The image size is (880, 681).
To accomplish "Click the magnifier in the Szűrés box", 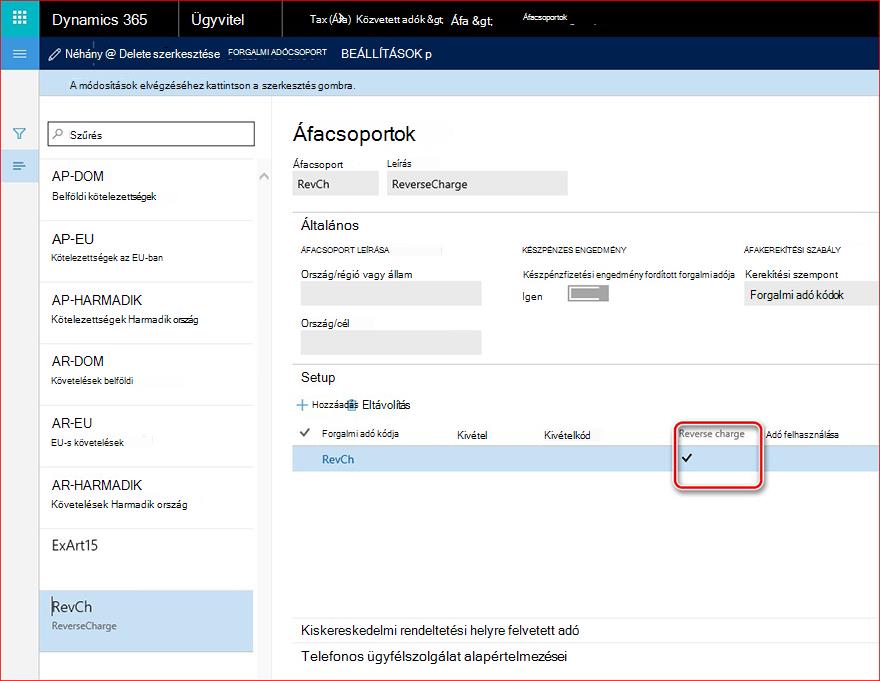I will coord(58,134).
